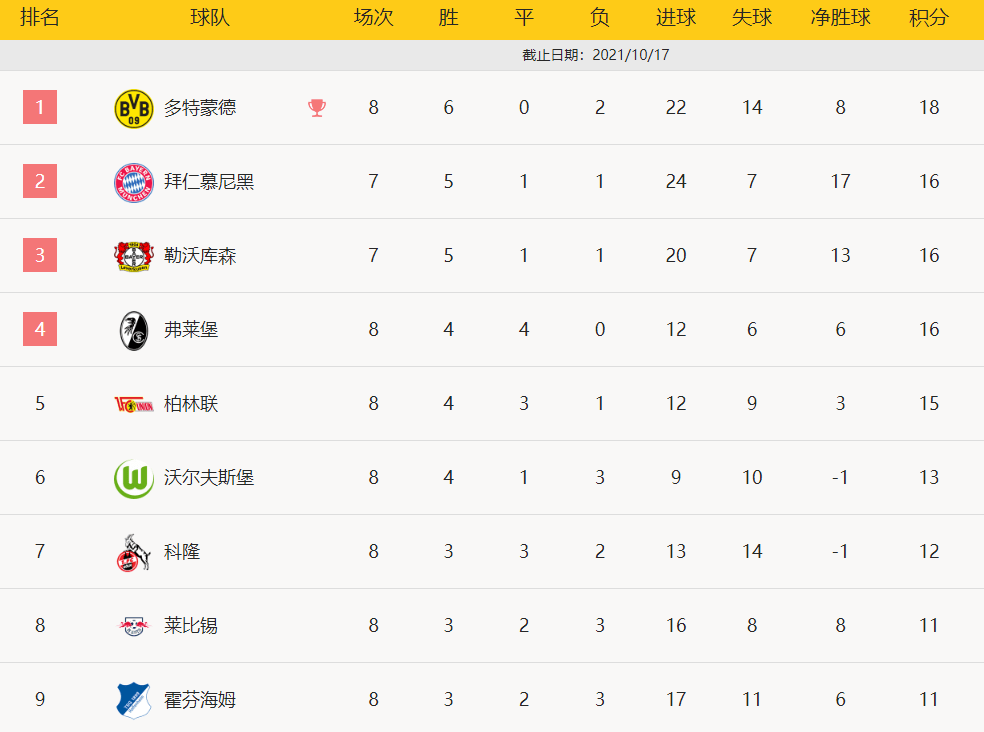Click the Hoffenheim blue crest

(x=134, y=700)
